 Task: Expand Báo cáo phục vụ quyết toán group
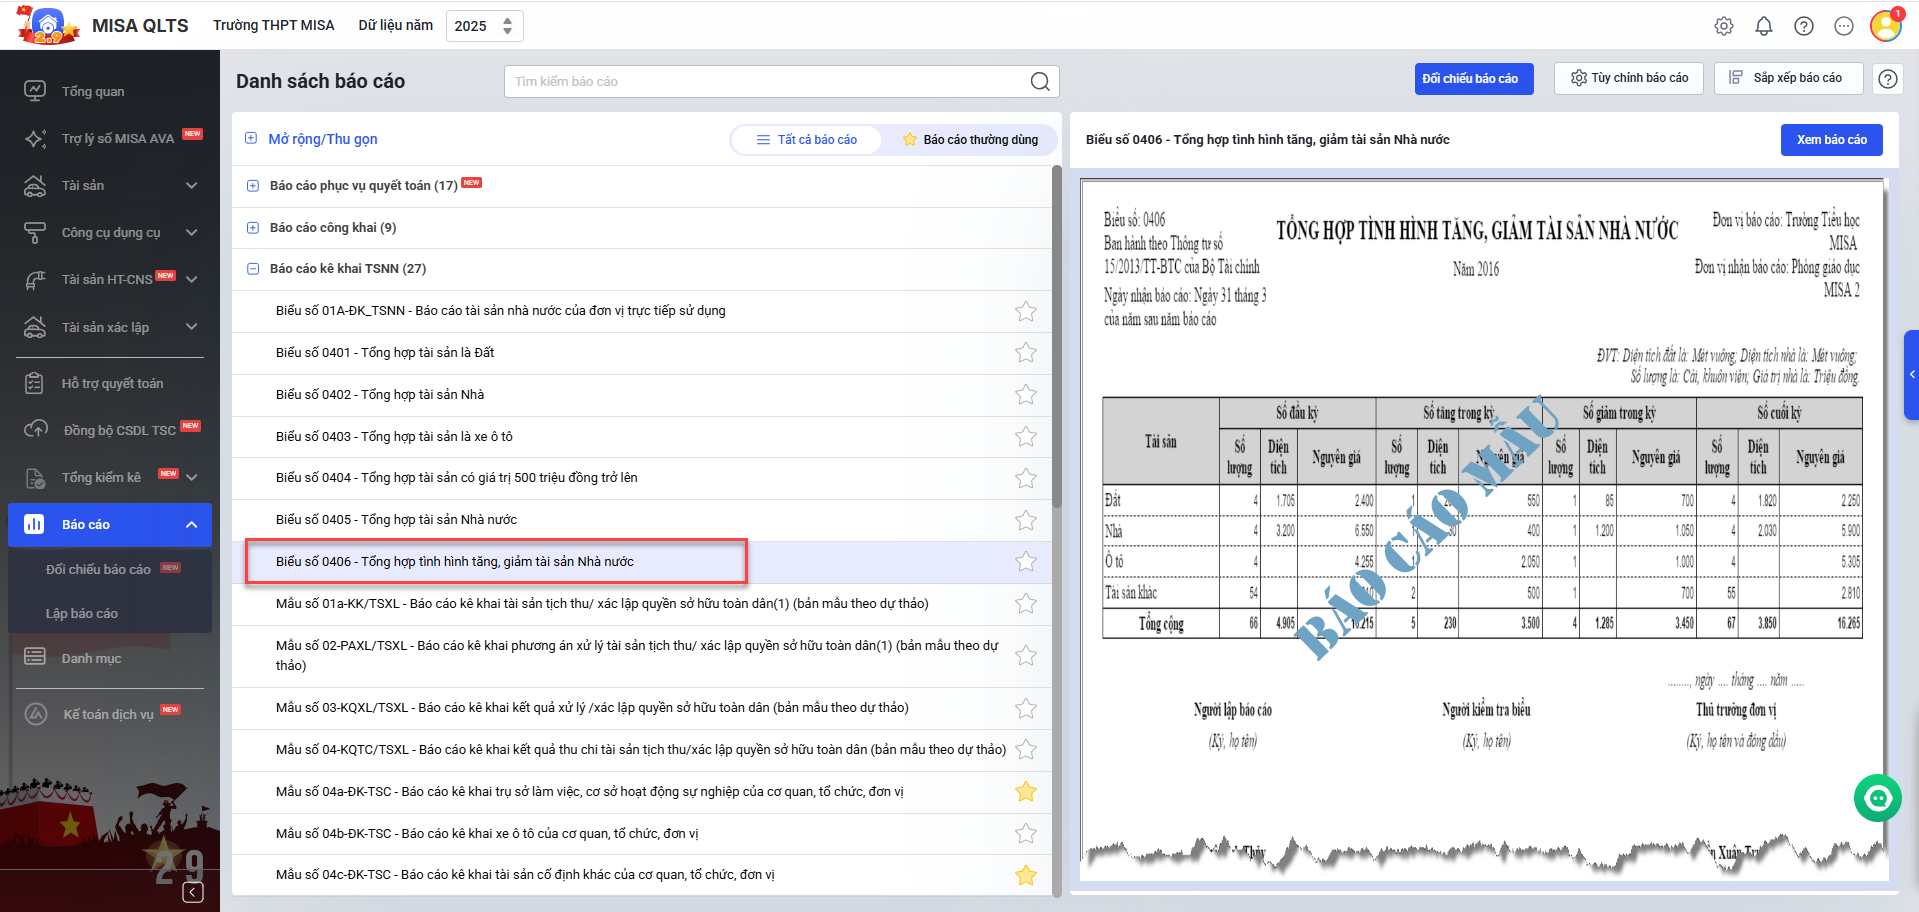coord(253,186)
